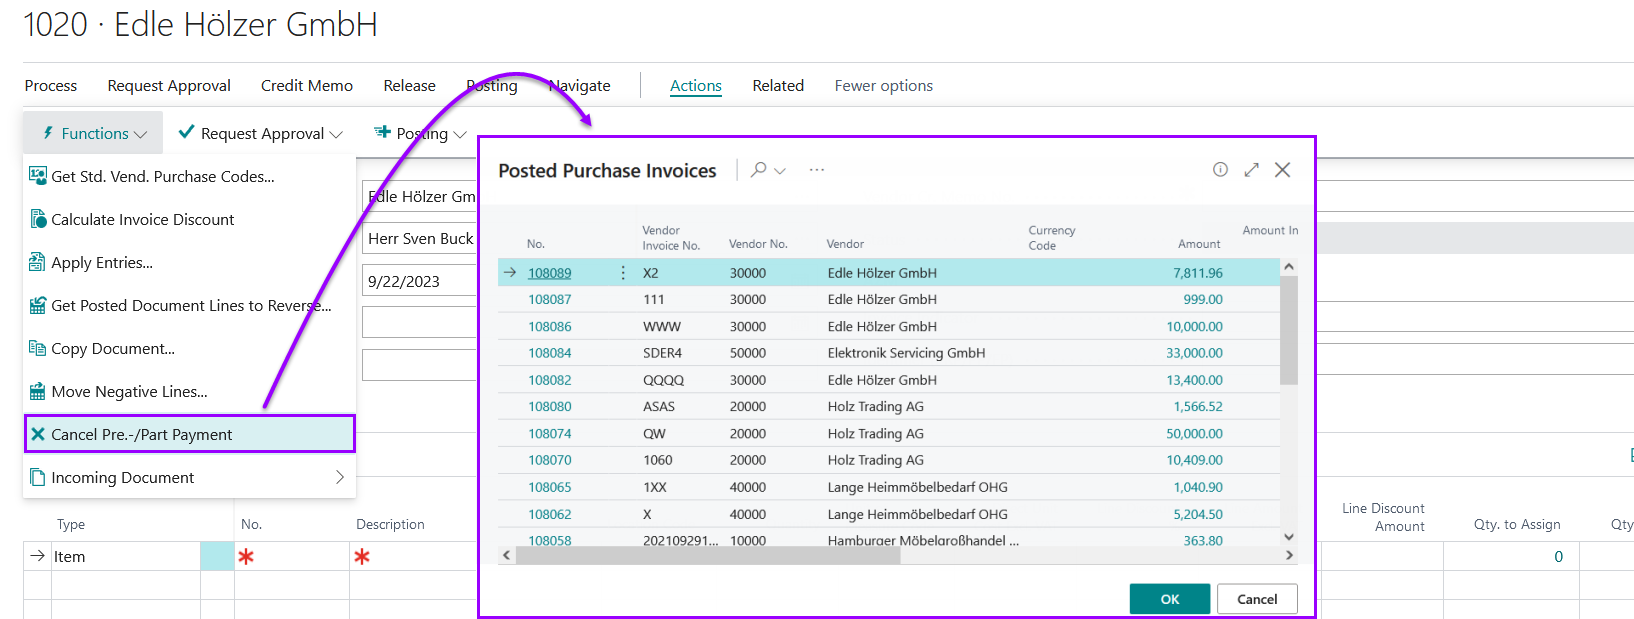Click the Cancel Pre-/Part Payment X icon

point(38,434)
